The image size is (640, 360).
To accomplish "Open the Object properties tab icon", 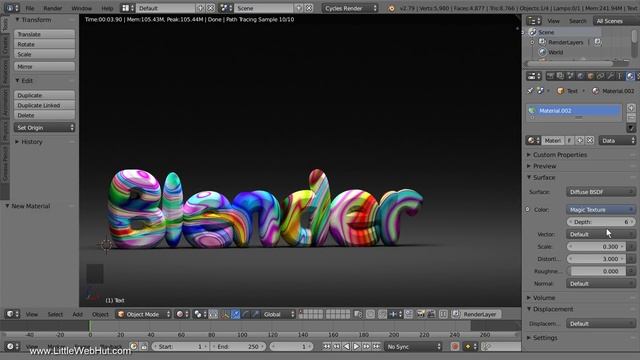I will point(590,76).
